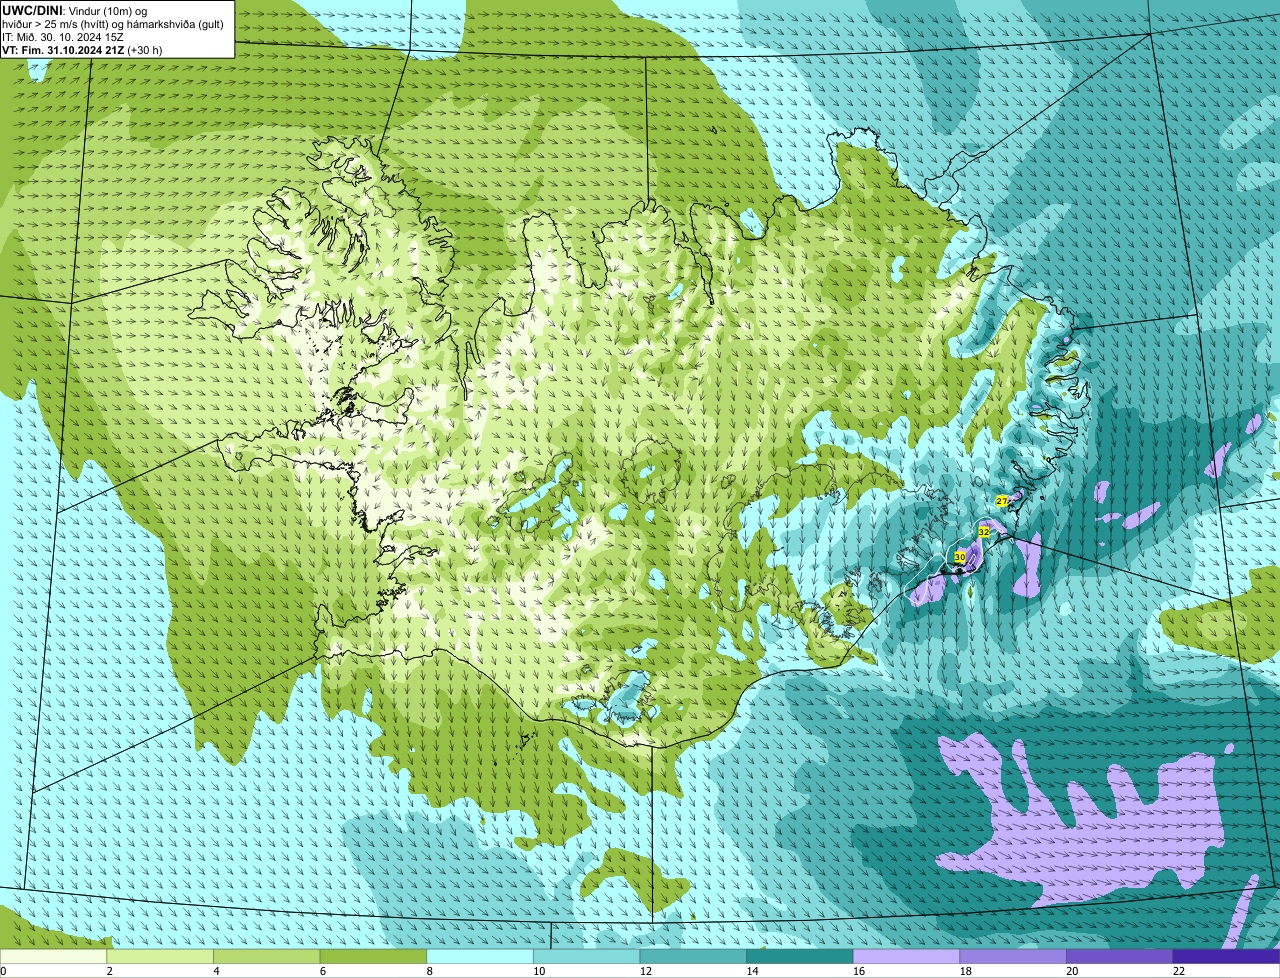1280x978 pixels.
Task: Click the scale label '10'
Action: pyautogui.click(x=539, y=971)
